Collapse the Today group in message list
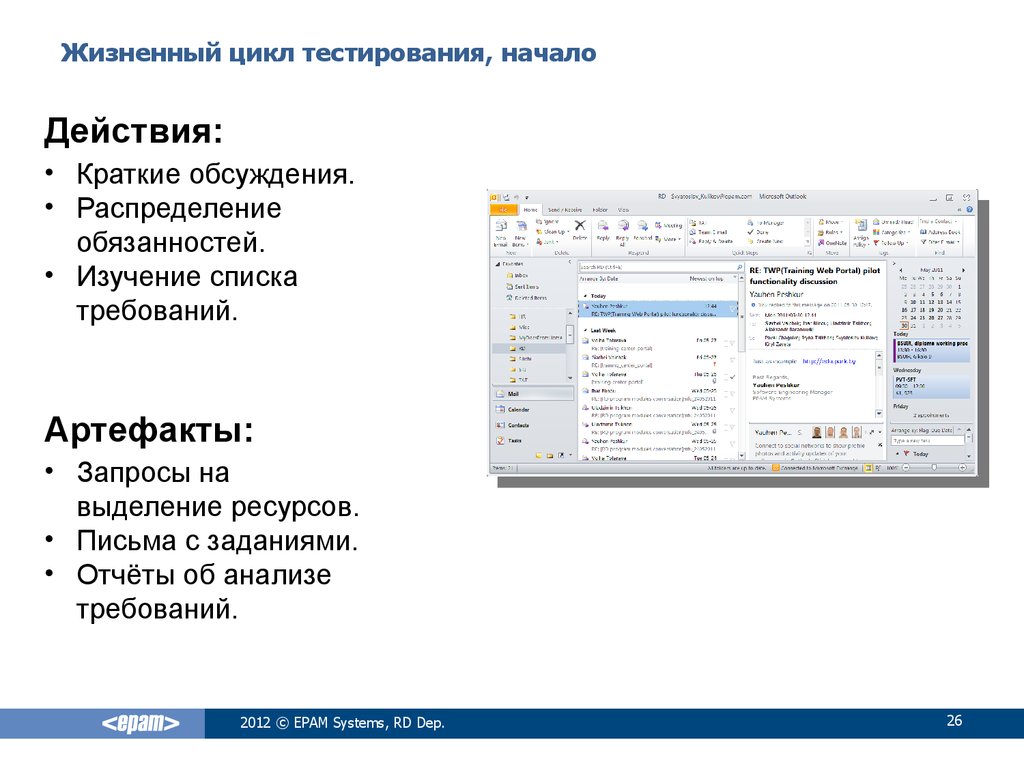 tap(584, 297)
